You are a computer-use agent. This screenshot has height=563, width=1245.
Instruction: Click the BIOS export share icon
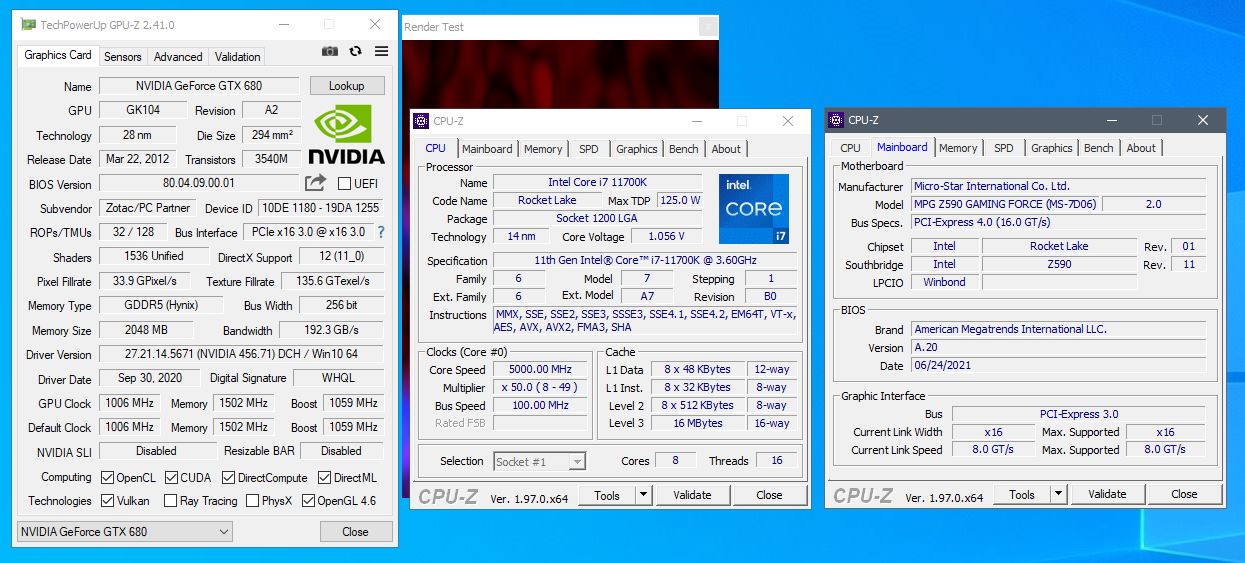pos(315,183)
